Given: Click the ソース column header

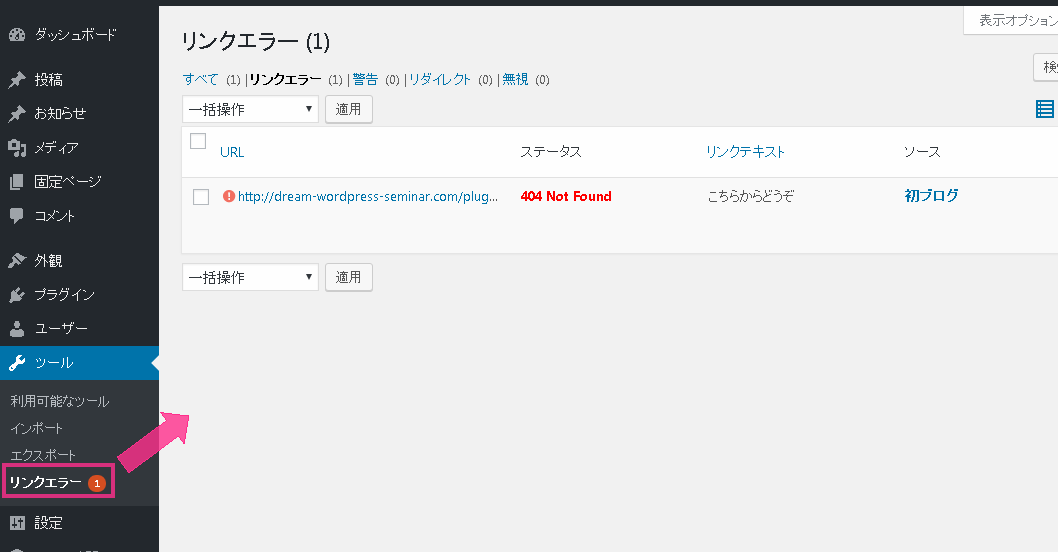Looking at the screenshot, I should point(922,152).
